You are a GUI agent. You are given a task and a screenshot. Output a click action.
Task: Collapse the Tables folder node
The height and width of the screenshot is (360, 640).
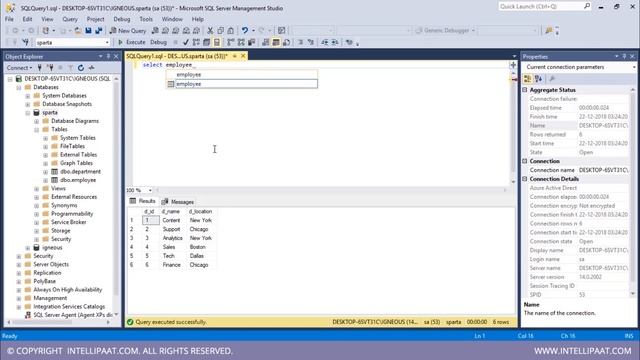[37, 129]
